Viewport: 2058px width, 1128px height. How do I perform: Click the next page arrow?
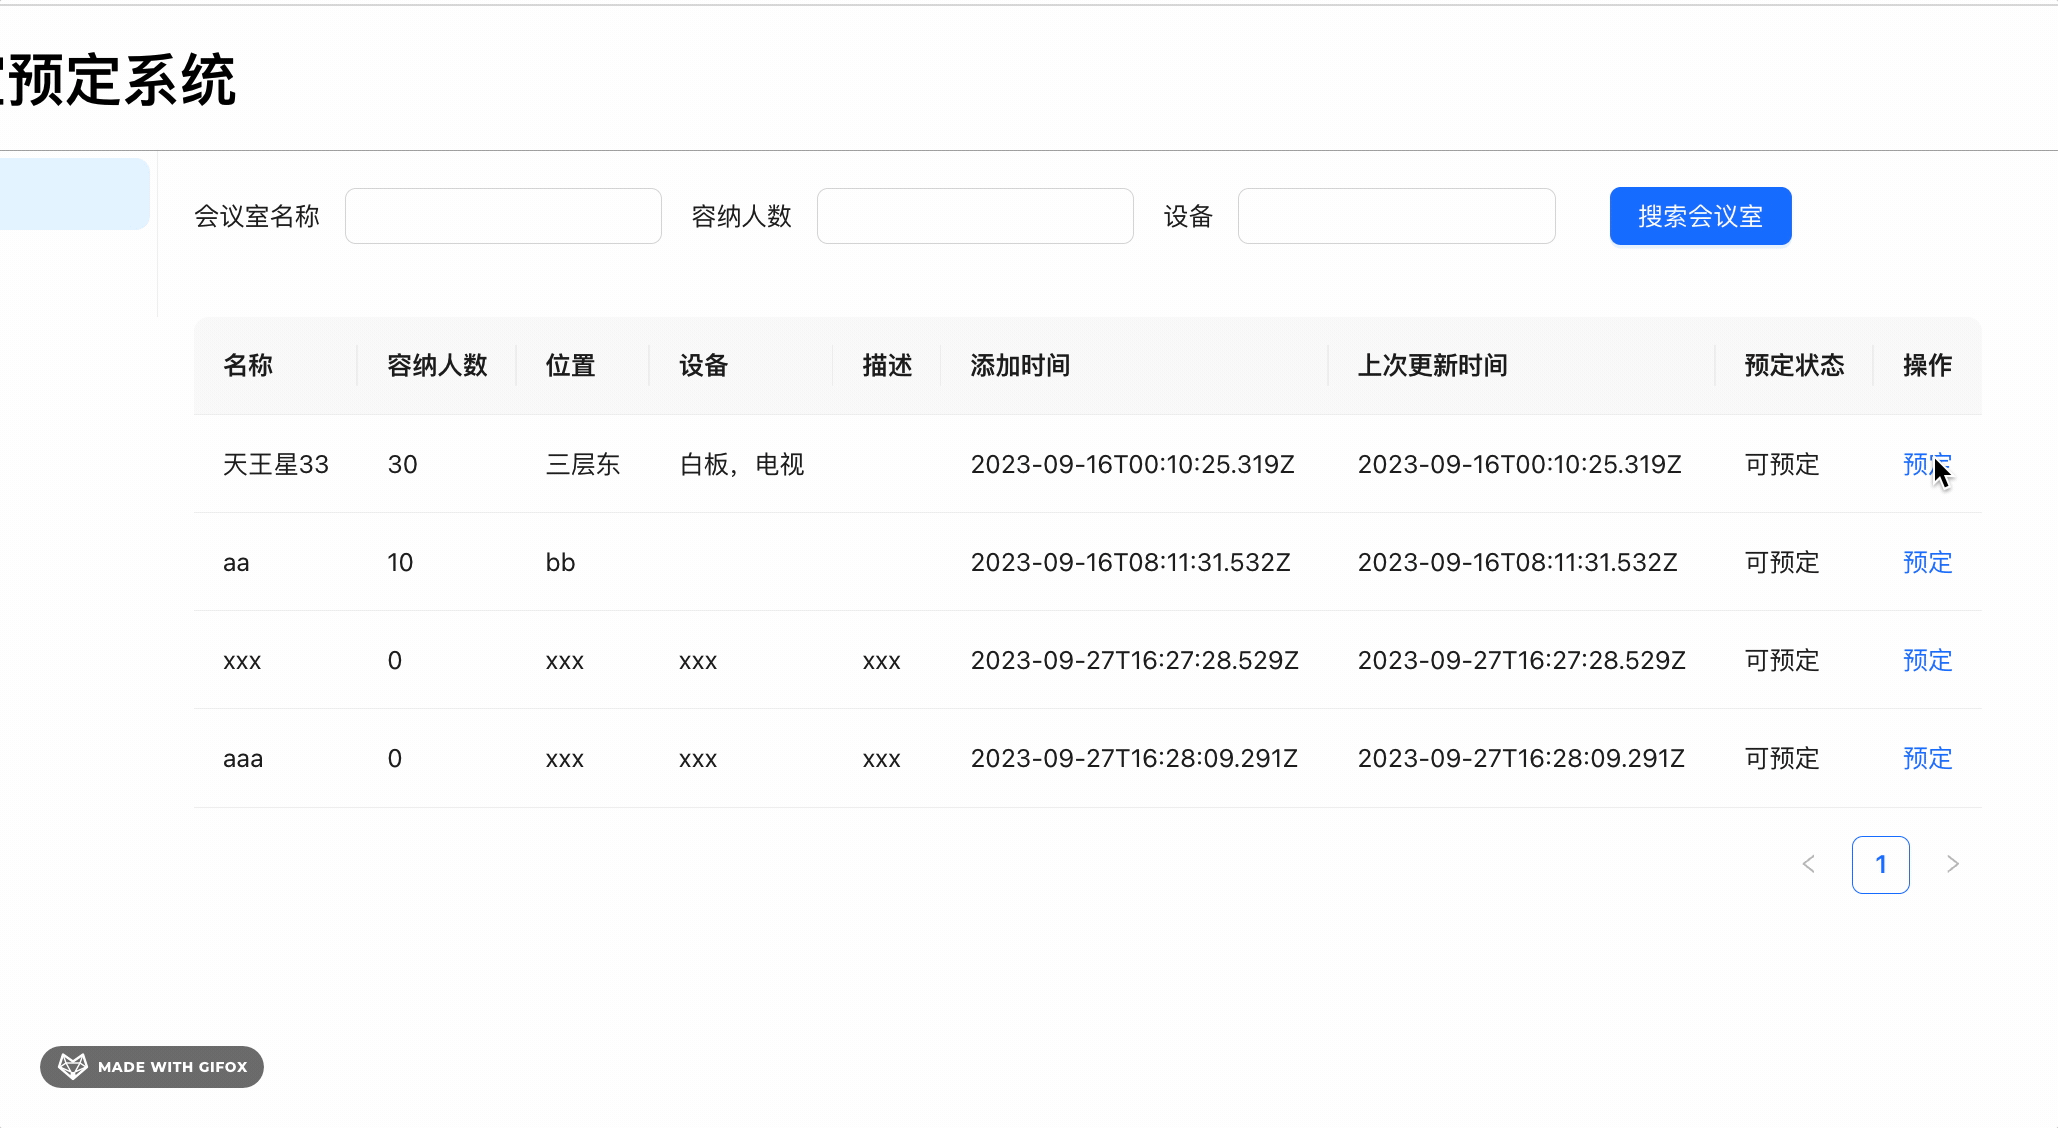point(1952,864)
